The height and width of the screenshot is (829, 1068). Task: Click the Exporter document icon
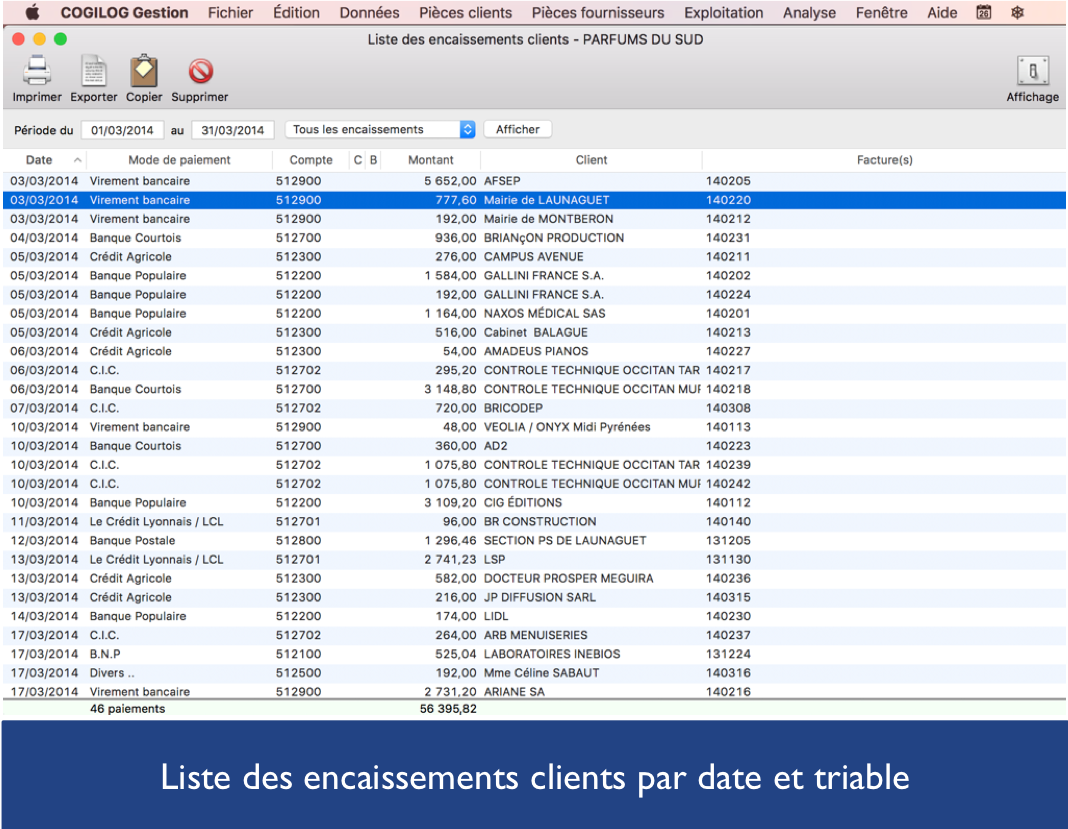click(x=93, y=71)
